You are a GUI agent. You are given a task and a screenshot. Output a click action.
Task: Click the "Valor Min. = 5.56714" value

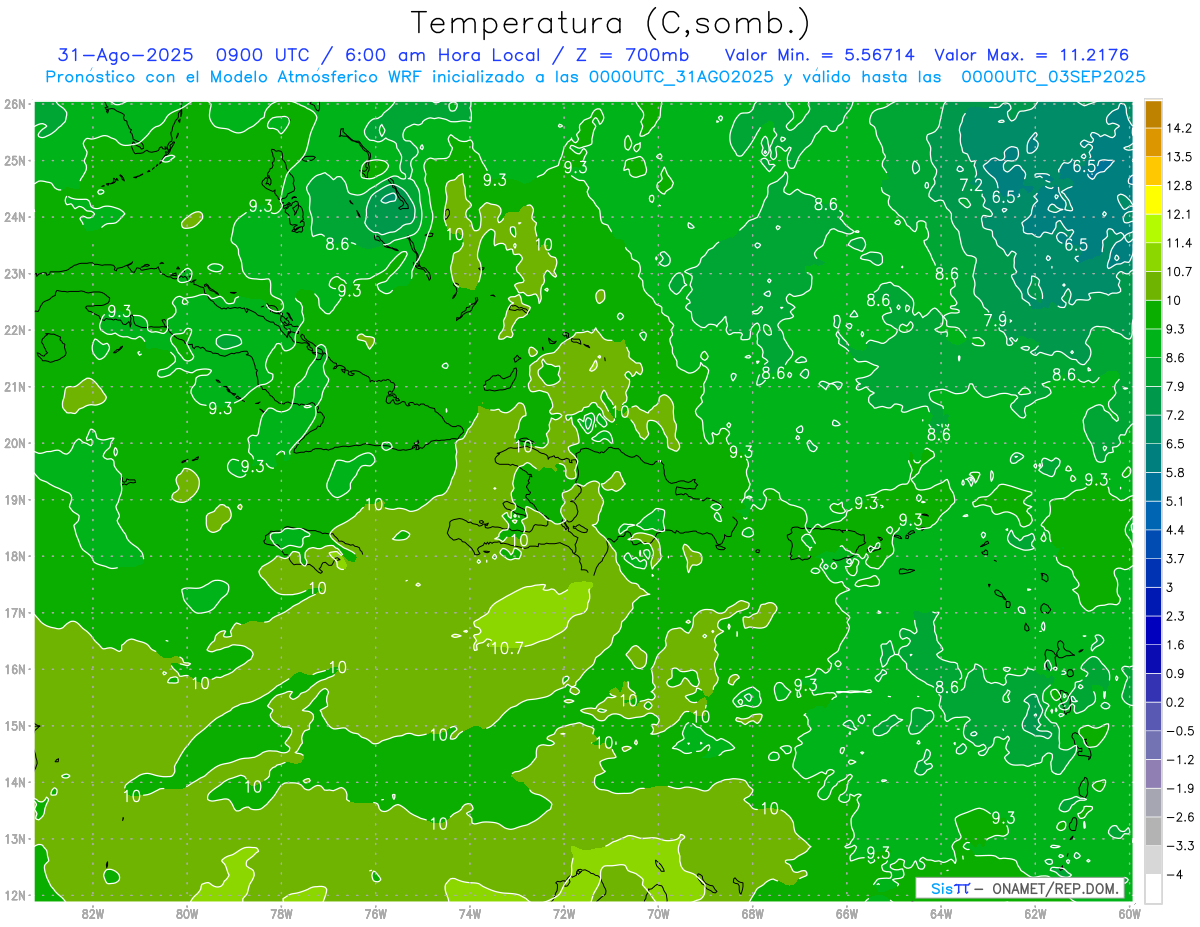click(820, 55)
